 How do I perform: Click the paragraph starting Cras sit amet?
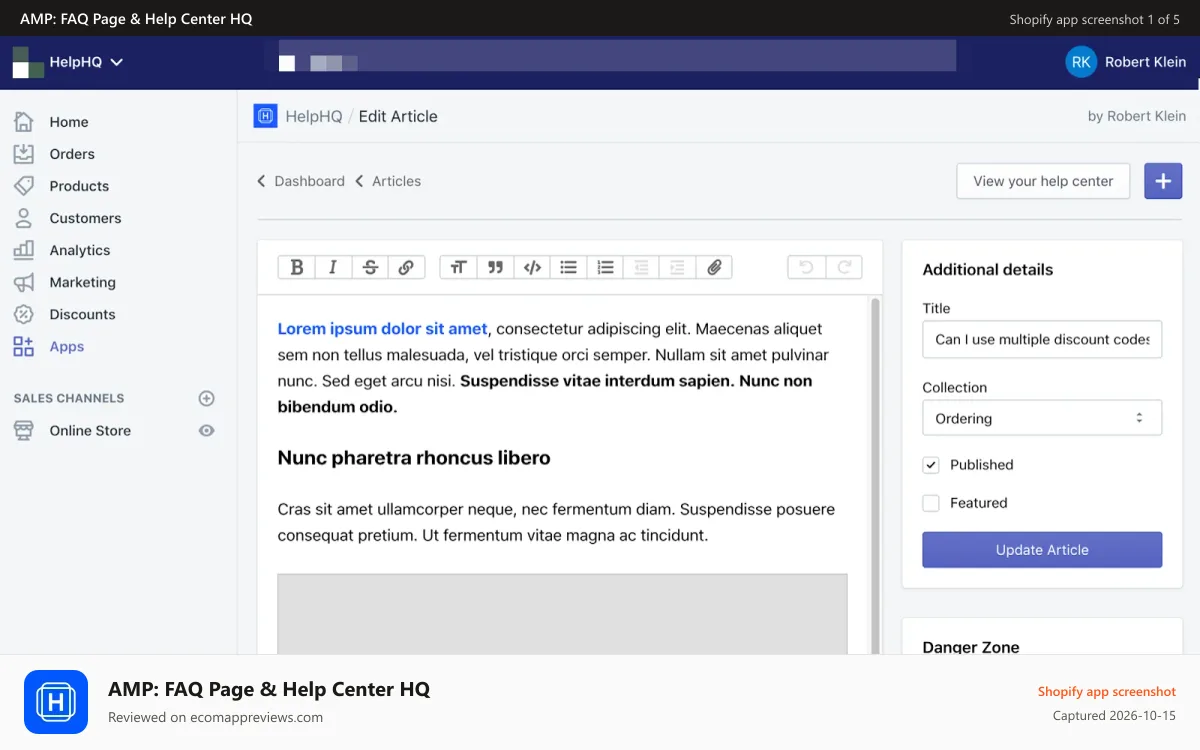point(556,522)
